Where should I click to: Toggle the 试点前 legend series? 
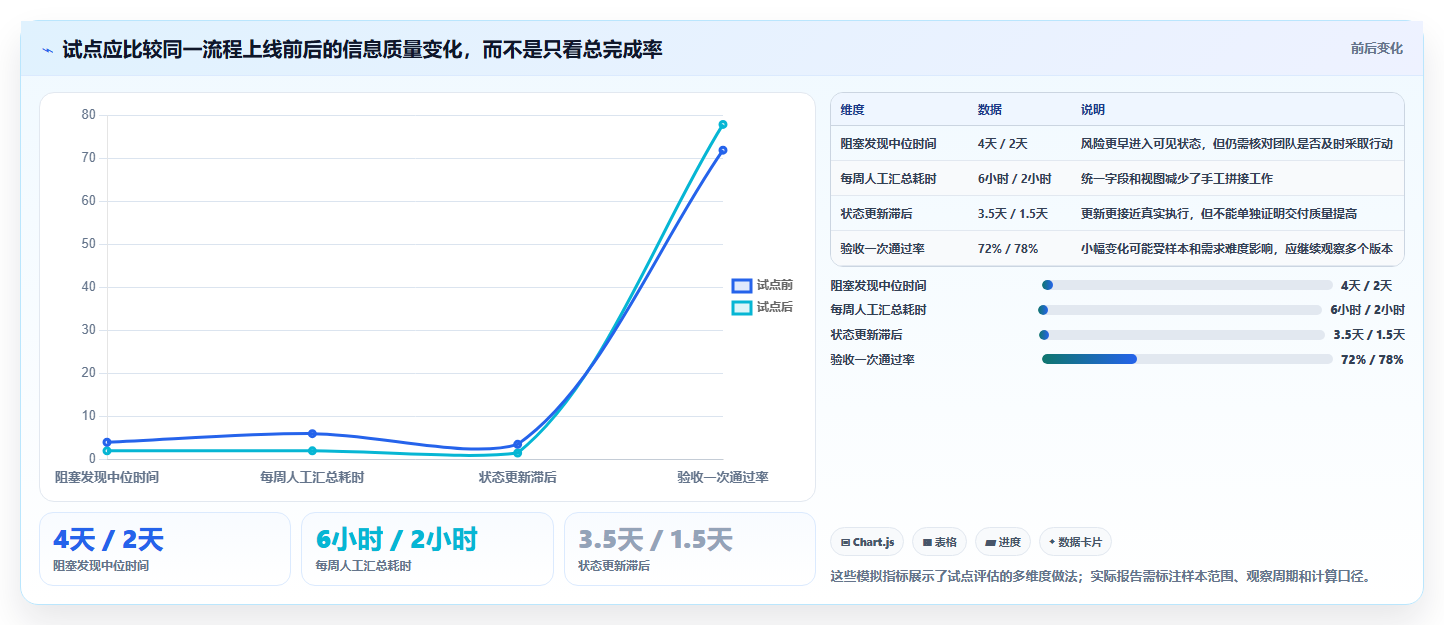click(x=762, y=285)
